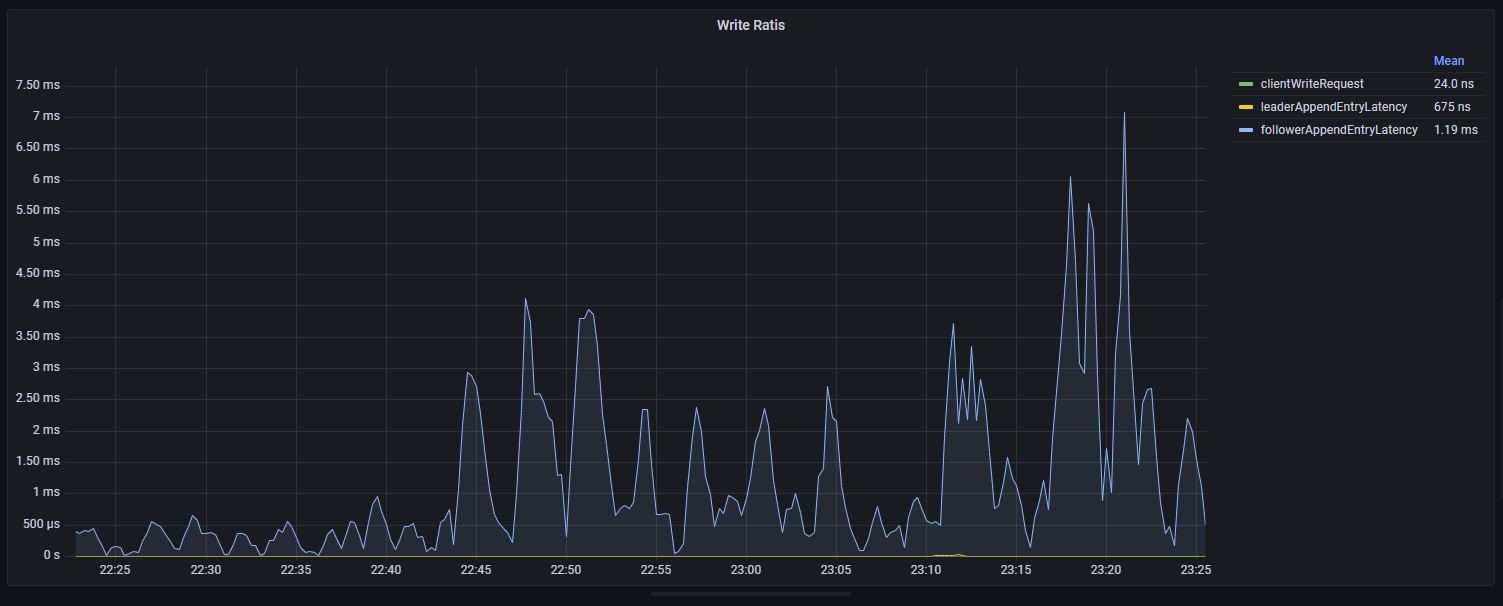Click the 500 µs y-axis label
The width and height of the screenshot is (1503, 606).
point(41,524)
